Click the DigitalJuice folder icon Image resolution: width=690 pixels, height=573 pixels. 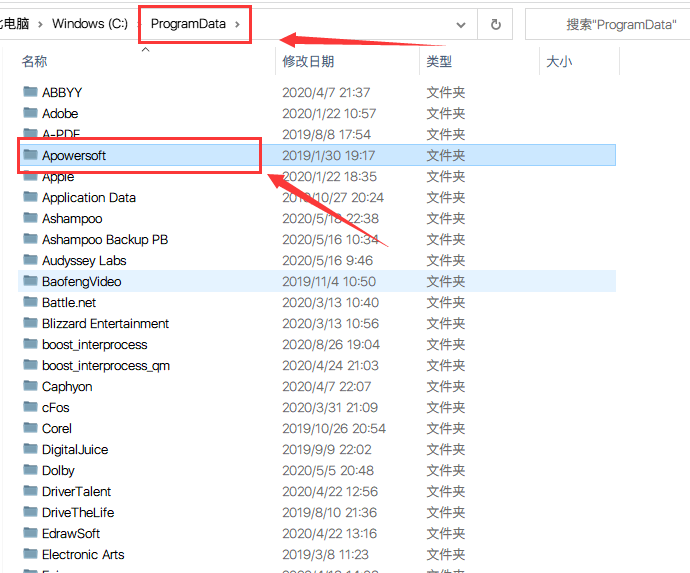click(30, 448)
